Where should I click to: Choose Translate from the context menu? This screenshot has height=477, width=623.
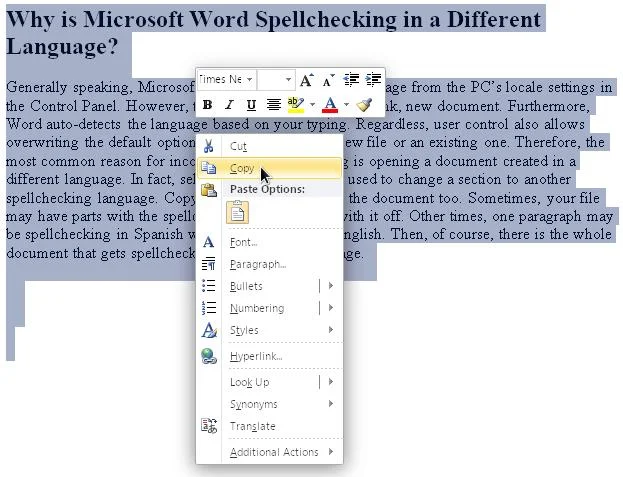(269, 426)
